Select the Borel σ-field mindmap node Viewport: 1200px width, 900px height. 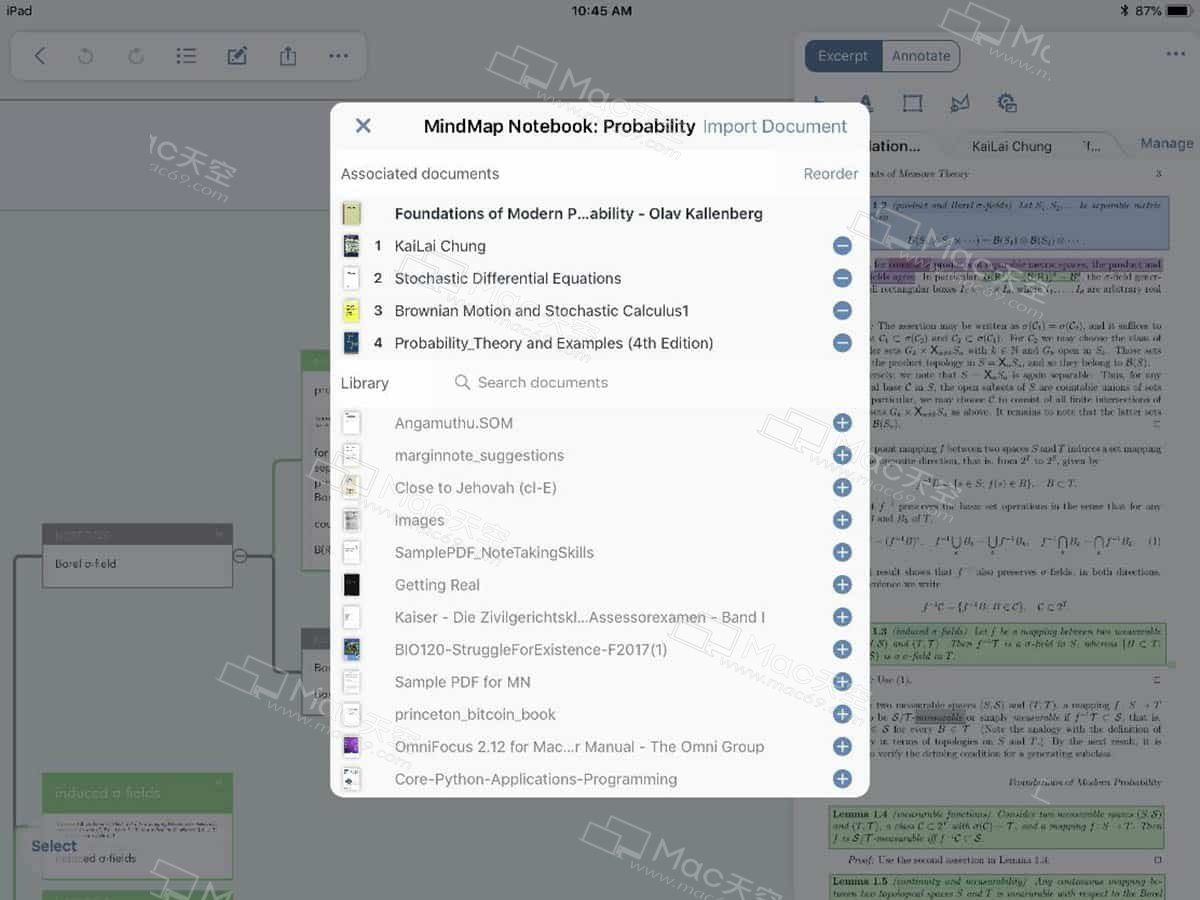click(x=138, y=555)
